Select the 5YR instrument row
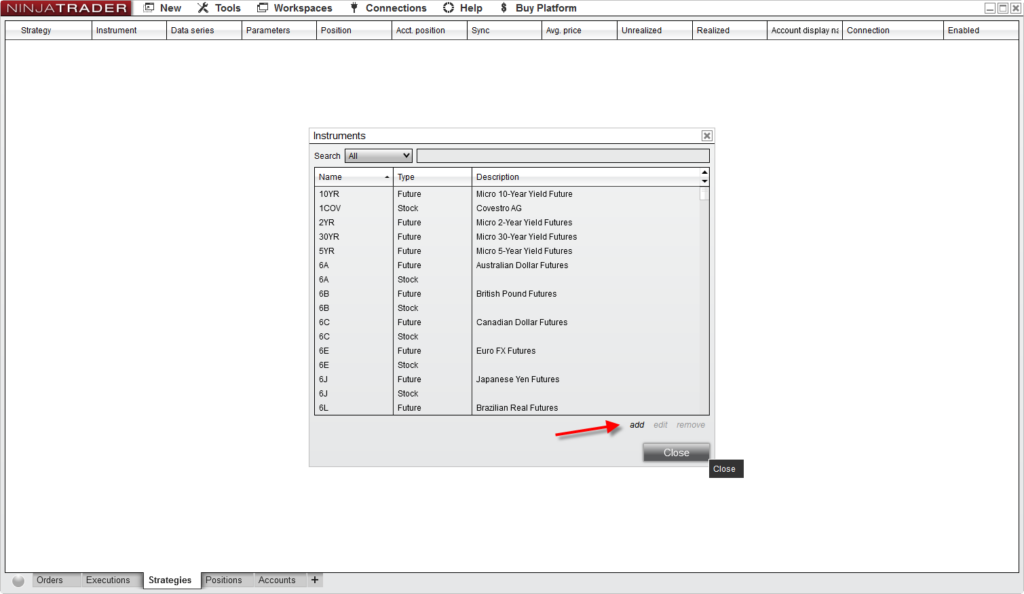 coord(507,251)
